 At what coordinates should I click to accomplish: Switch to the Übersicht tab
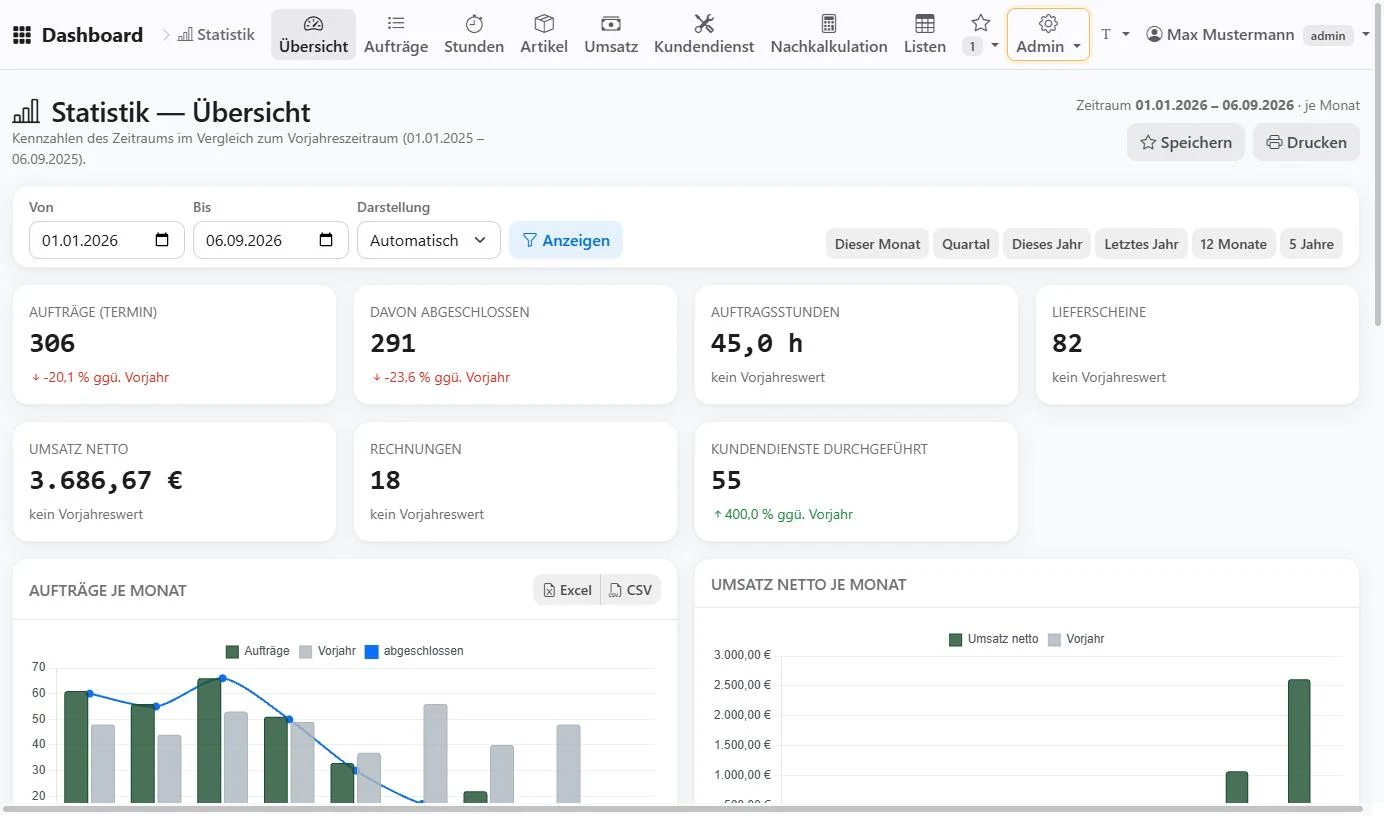314,35
